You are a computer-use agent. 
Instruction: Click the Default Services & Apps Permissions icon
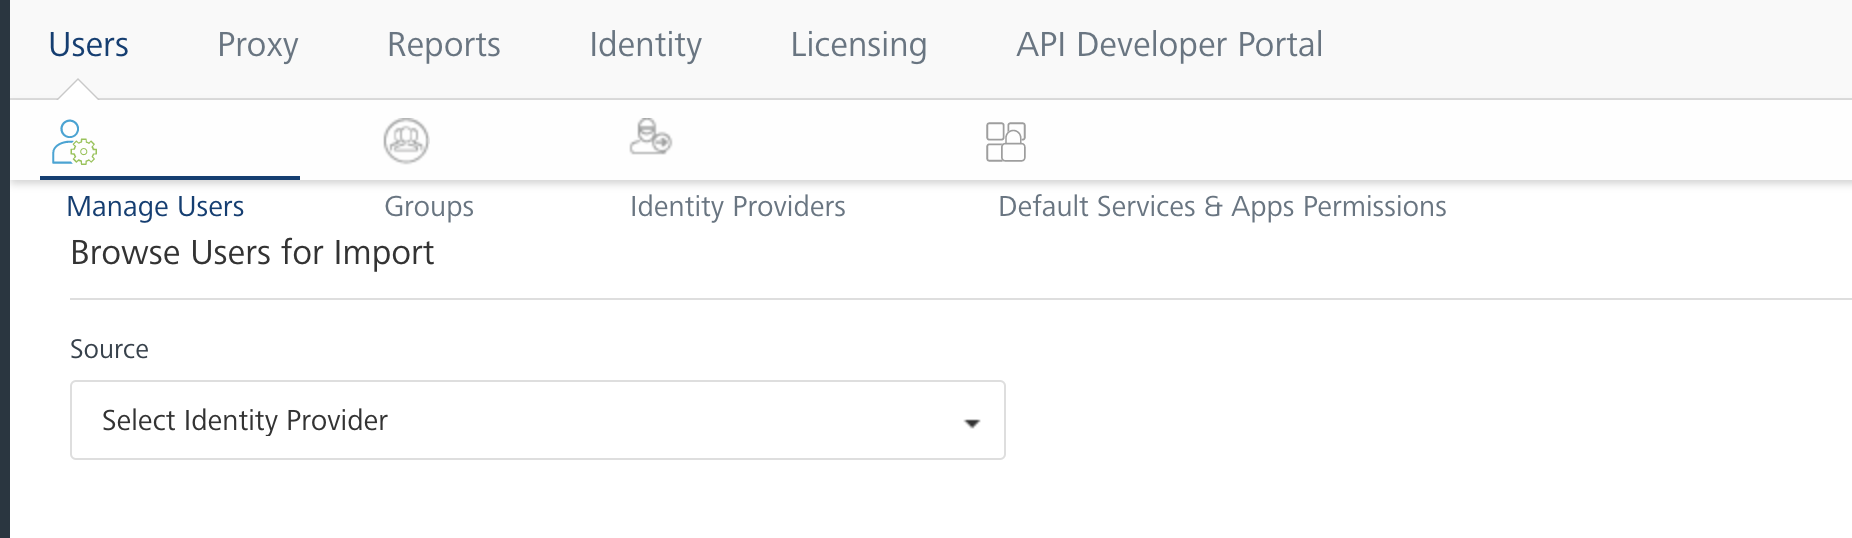(x=1006, y=142)
